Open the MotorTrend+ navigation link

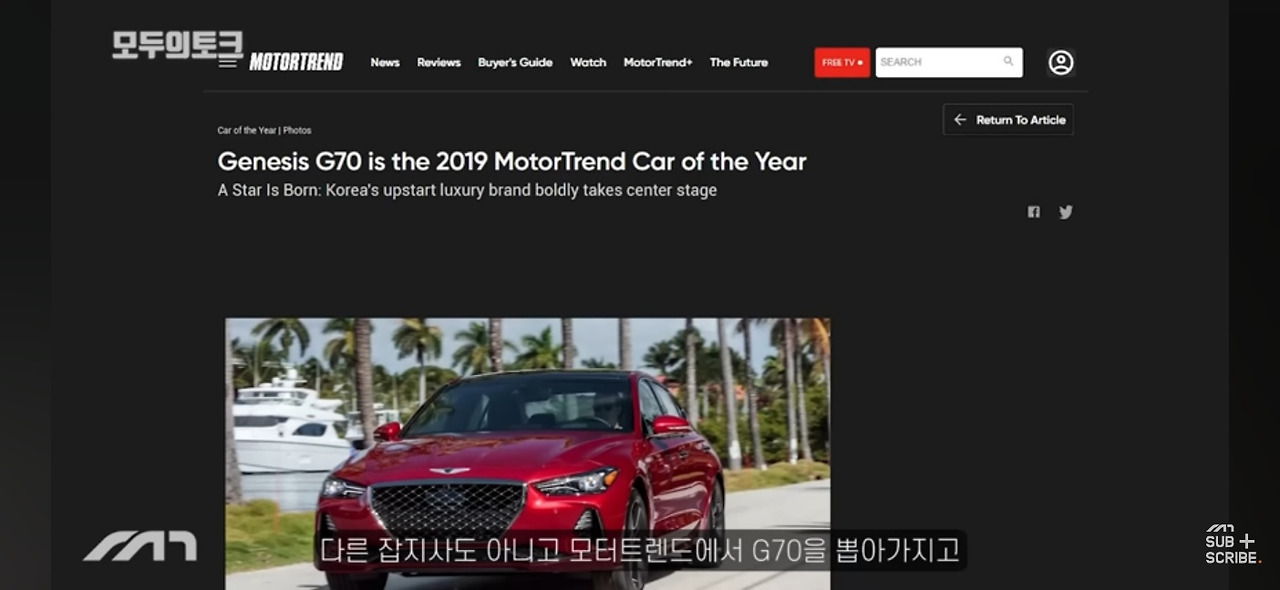coord(658,62)
